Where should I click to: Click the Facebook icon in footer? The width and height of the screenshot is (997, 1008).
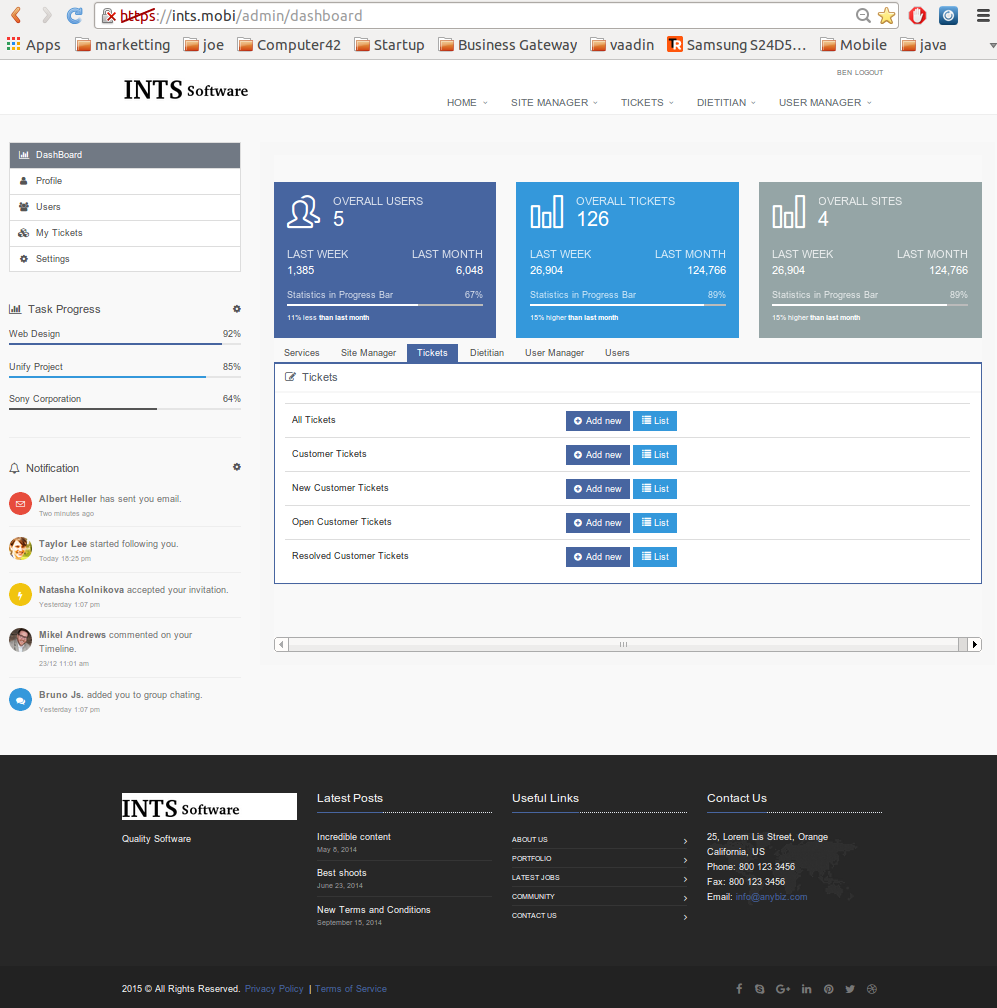tap(739, 989)
